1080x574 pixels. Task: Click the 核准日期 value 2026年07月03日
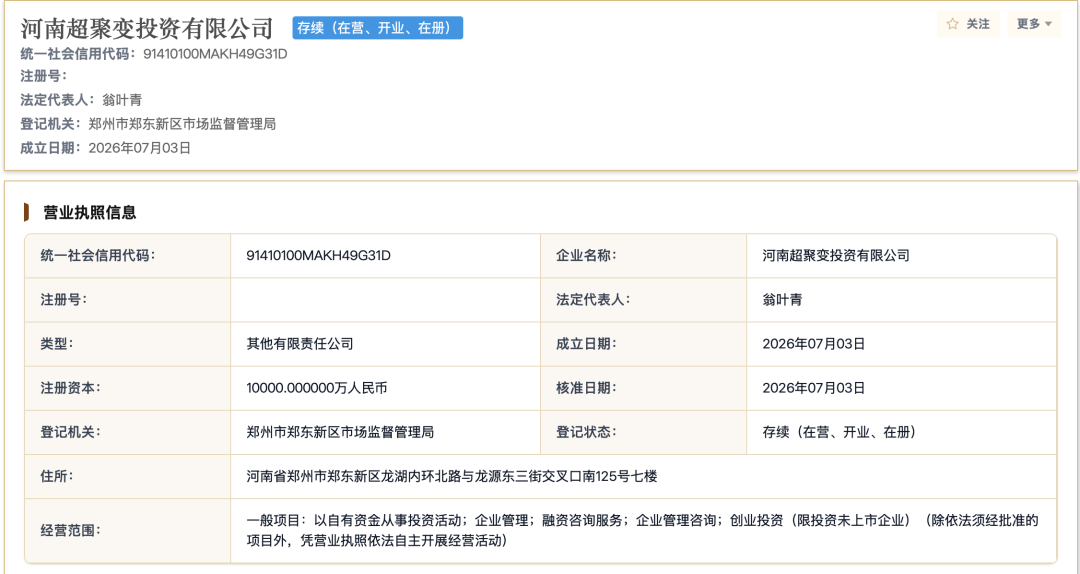tap(813, 388)
